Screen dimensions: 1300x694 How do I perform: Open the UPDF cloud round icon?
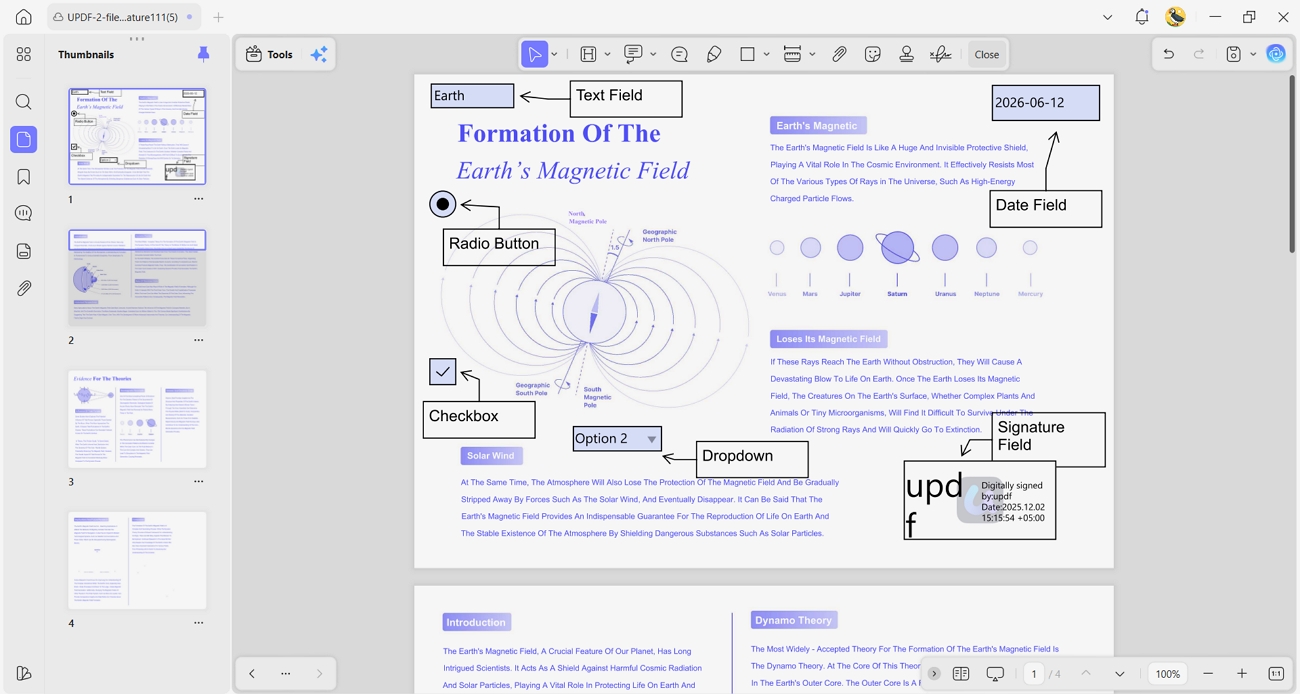click(1276, 54)
